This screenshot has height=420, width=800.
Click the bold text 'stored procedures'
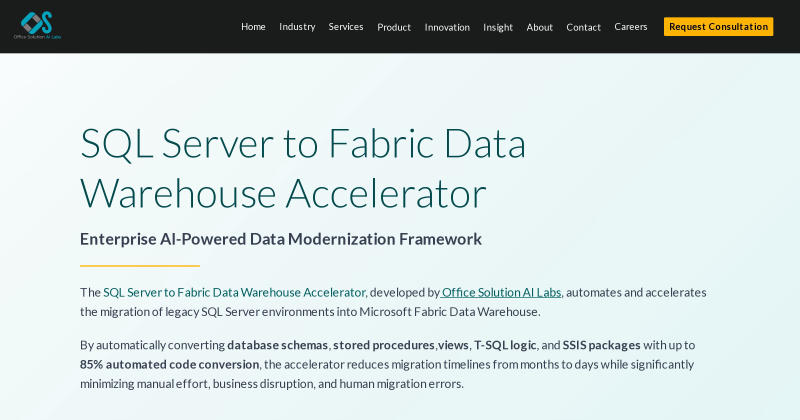pos(384,345)
